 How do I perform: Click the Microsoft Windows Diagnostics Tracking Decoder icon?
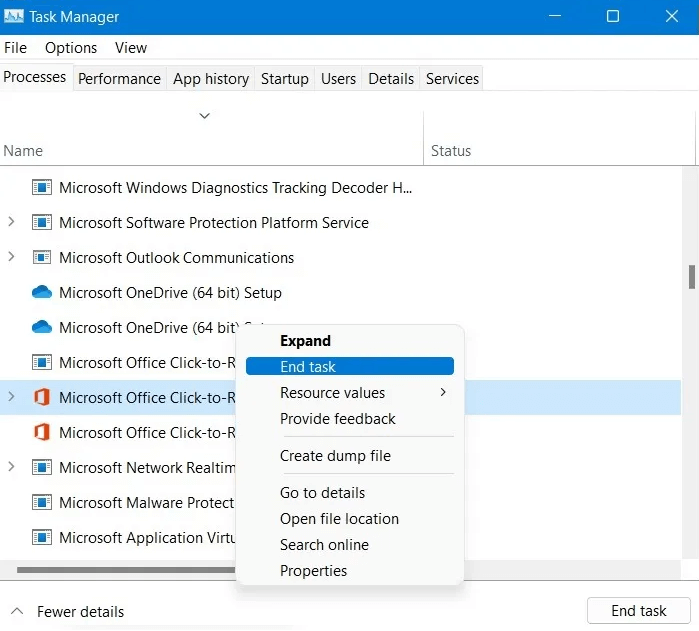click(42, 188)
